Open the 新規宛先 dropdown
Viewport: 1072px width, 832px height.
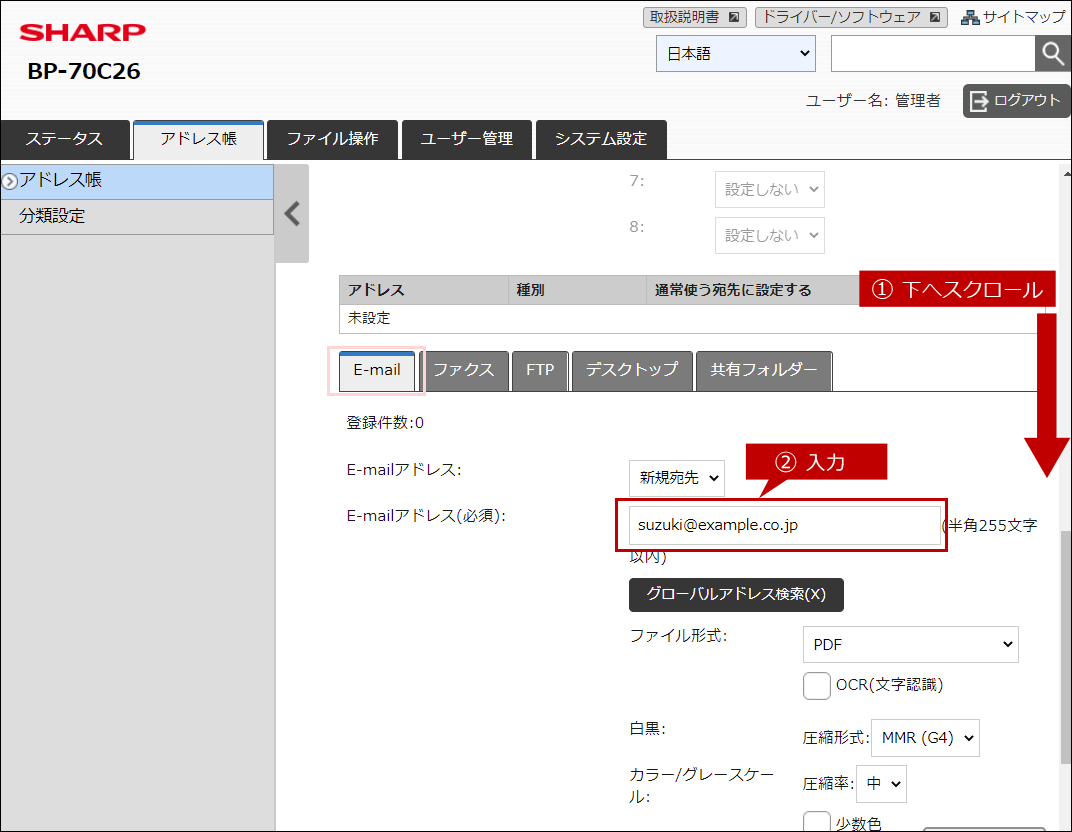676,478
